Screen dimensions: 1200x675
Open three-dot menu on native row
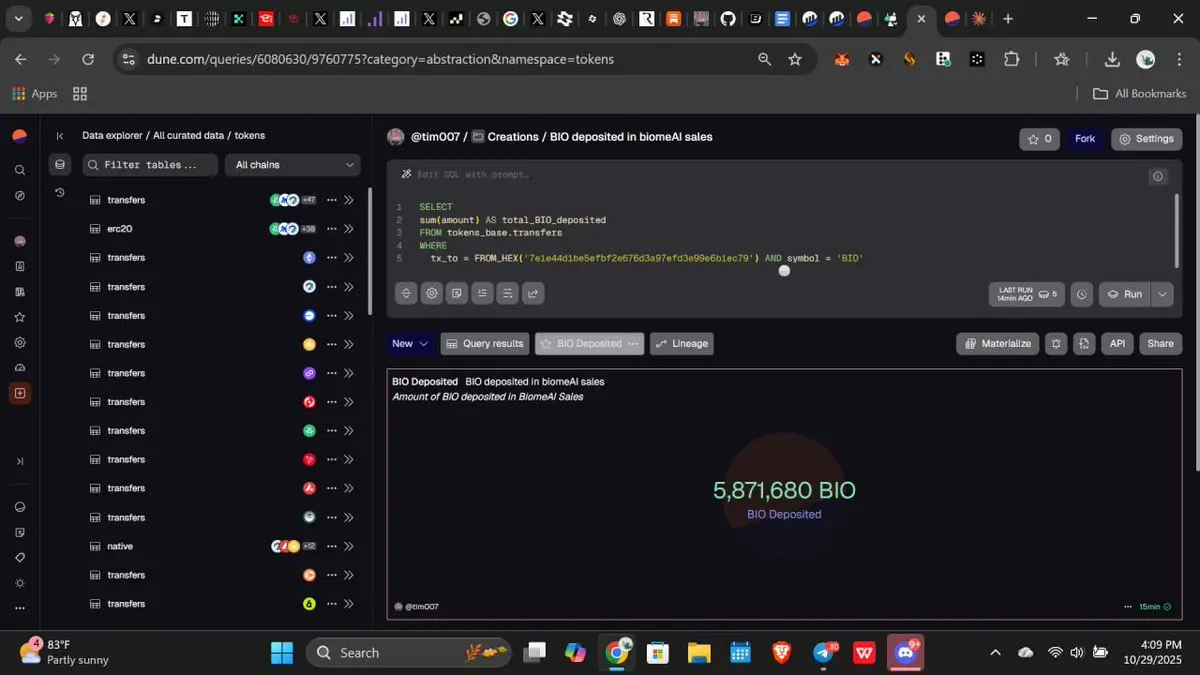click(x=331, y=546)
